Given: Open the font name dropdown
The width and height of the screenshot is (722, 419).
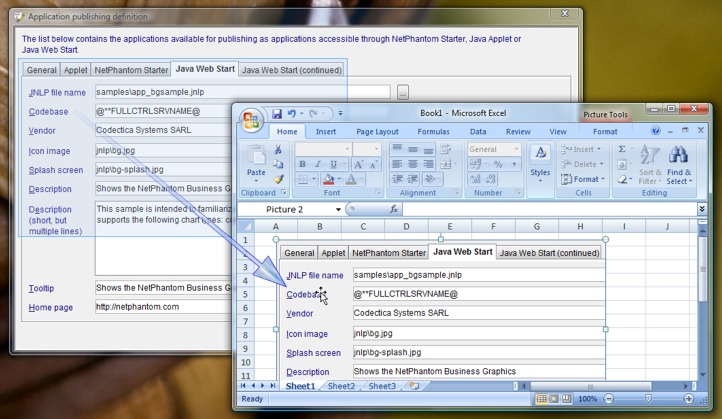Looking at the screenshot, I should 347,149.
